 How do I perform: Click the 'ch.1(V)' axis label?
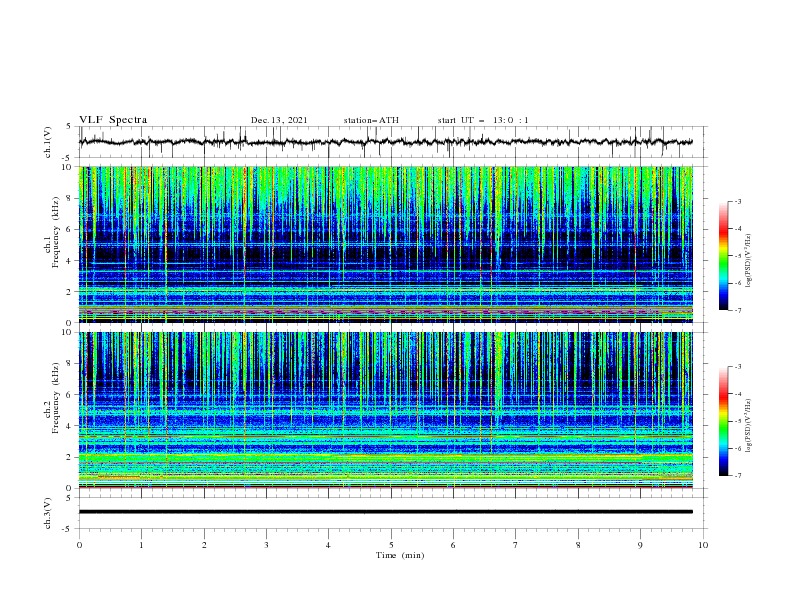tap(48, 142)
